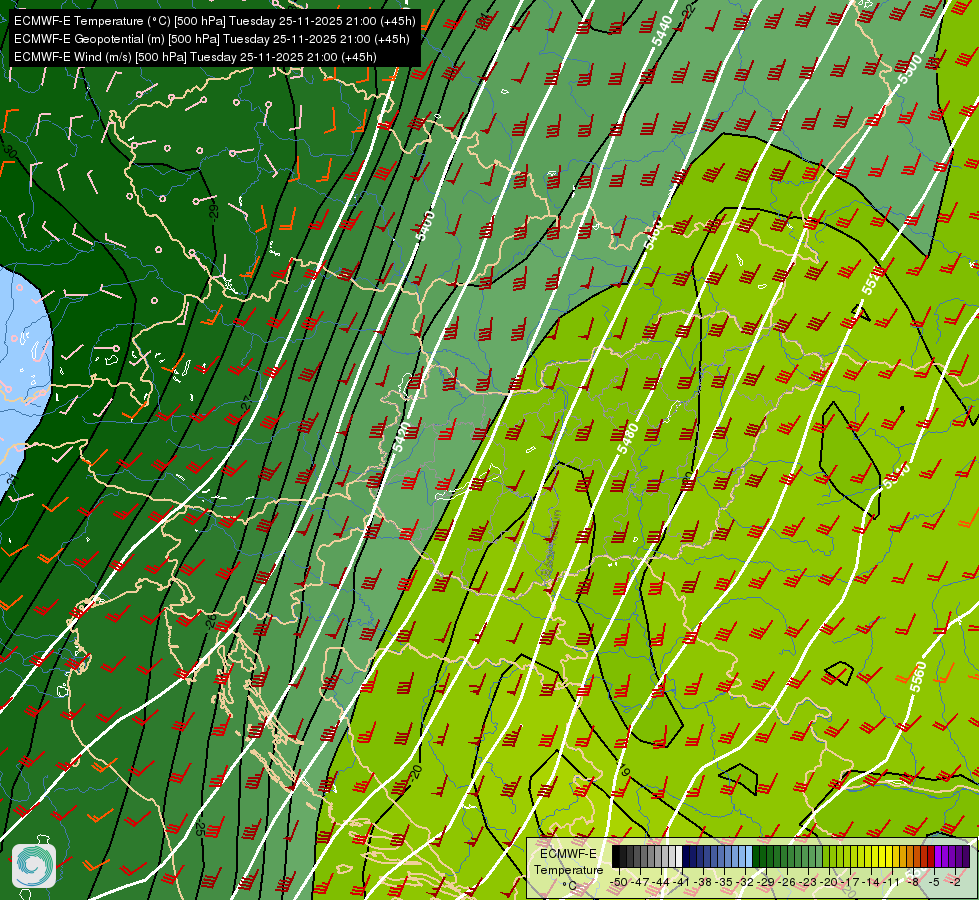979x900 pixels.
Task: Click the 5440 geopotential contour label
Action: click(662, 31)
